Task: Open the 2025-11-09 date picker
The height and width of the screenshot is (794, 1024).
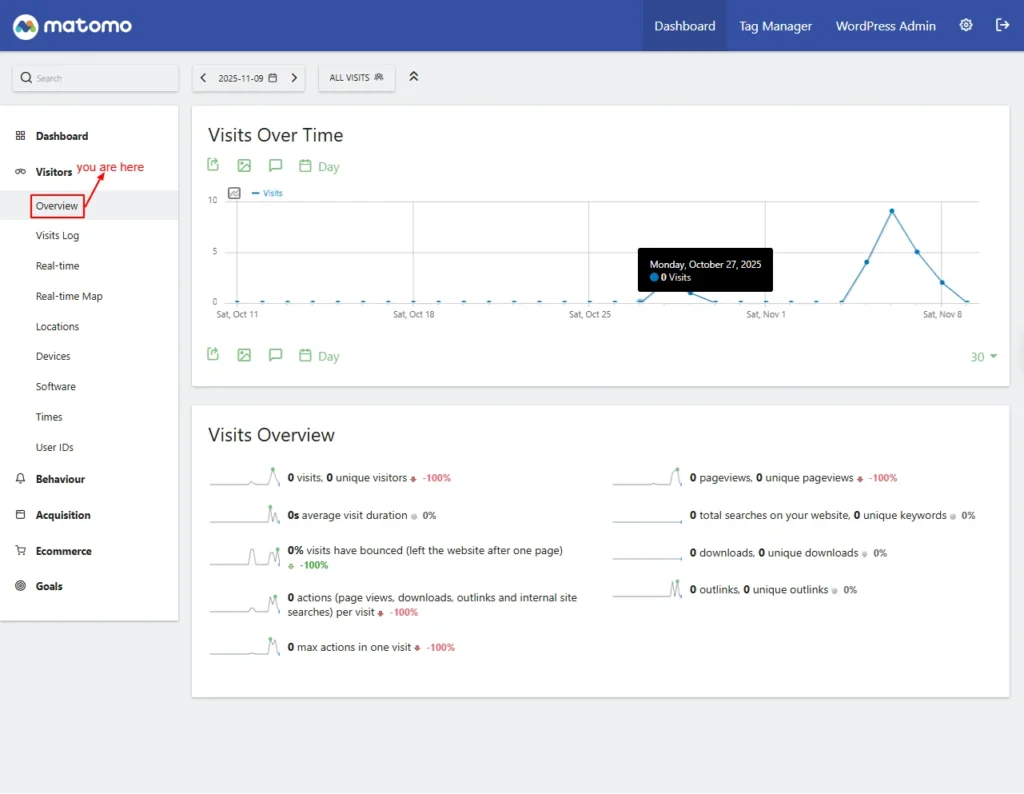Action: pos(248,78)
